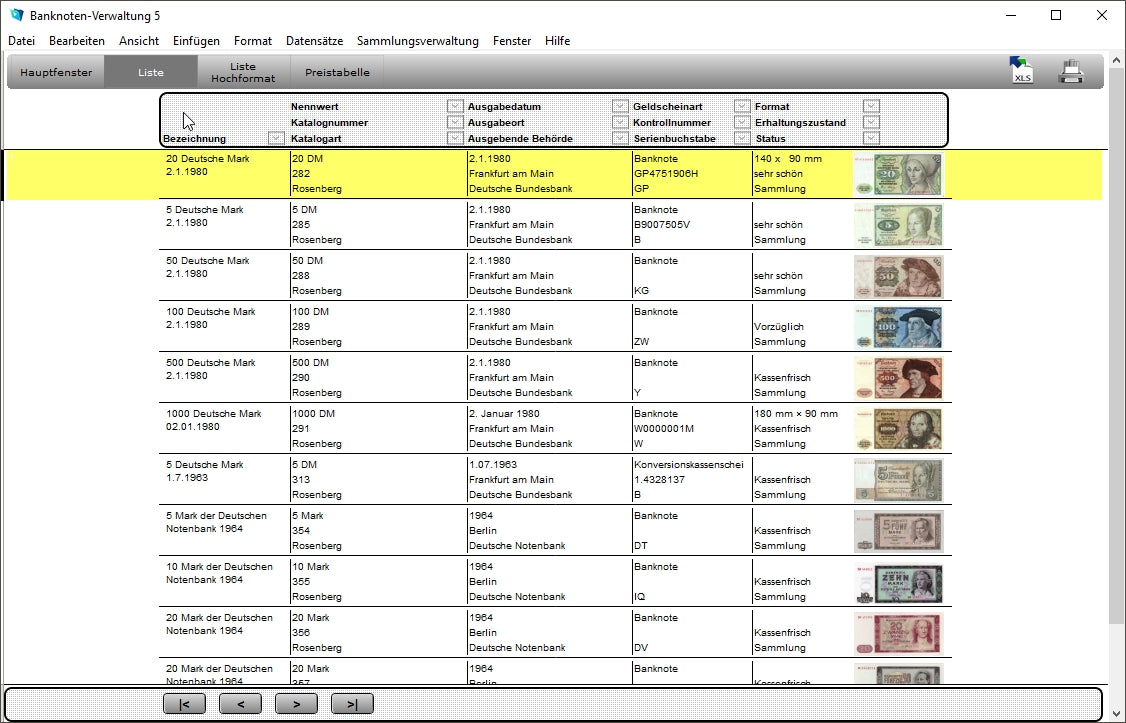Open the Erhaltungszustand dropdown arrow
The height and width of the screenshot is (723, 1126).
(871, 123)
